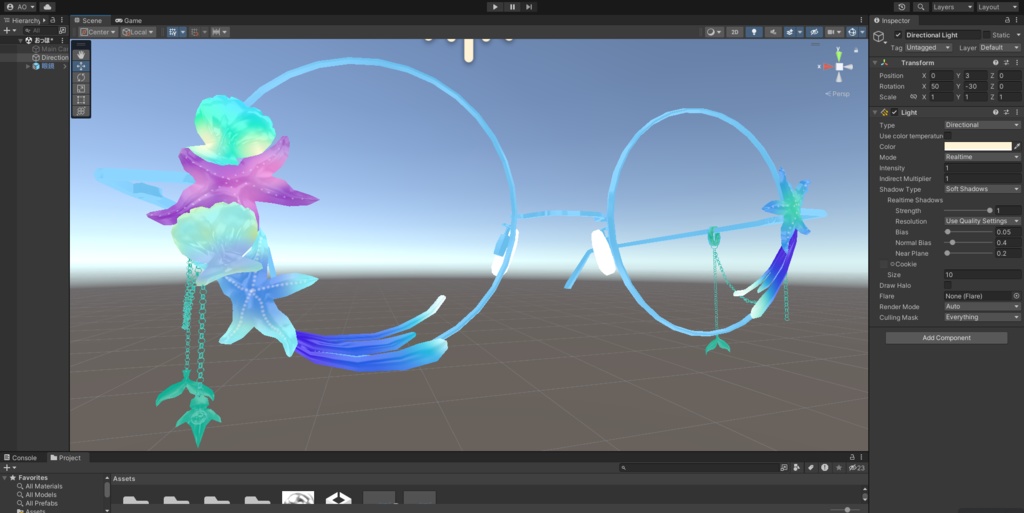1024x513 pixels.
Task: Open Light component presets icon
Action: tap(1006, 112)
